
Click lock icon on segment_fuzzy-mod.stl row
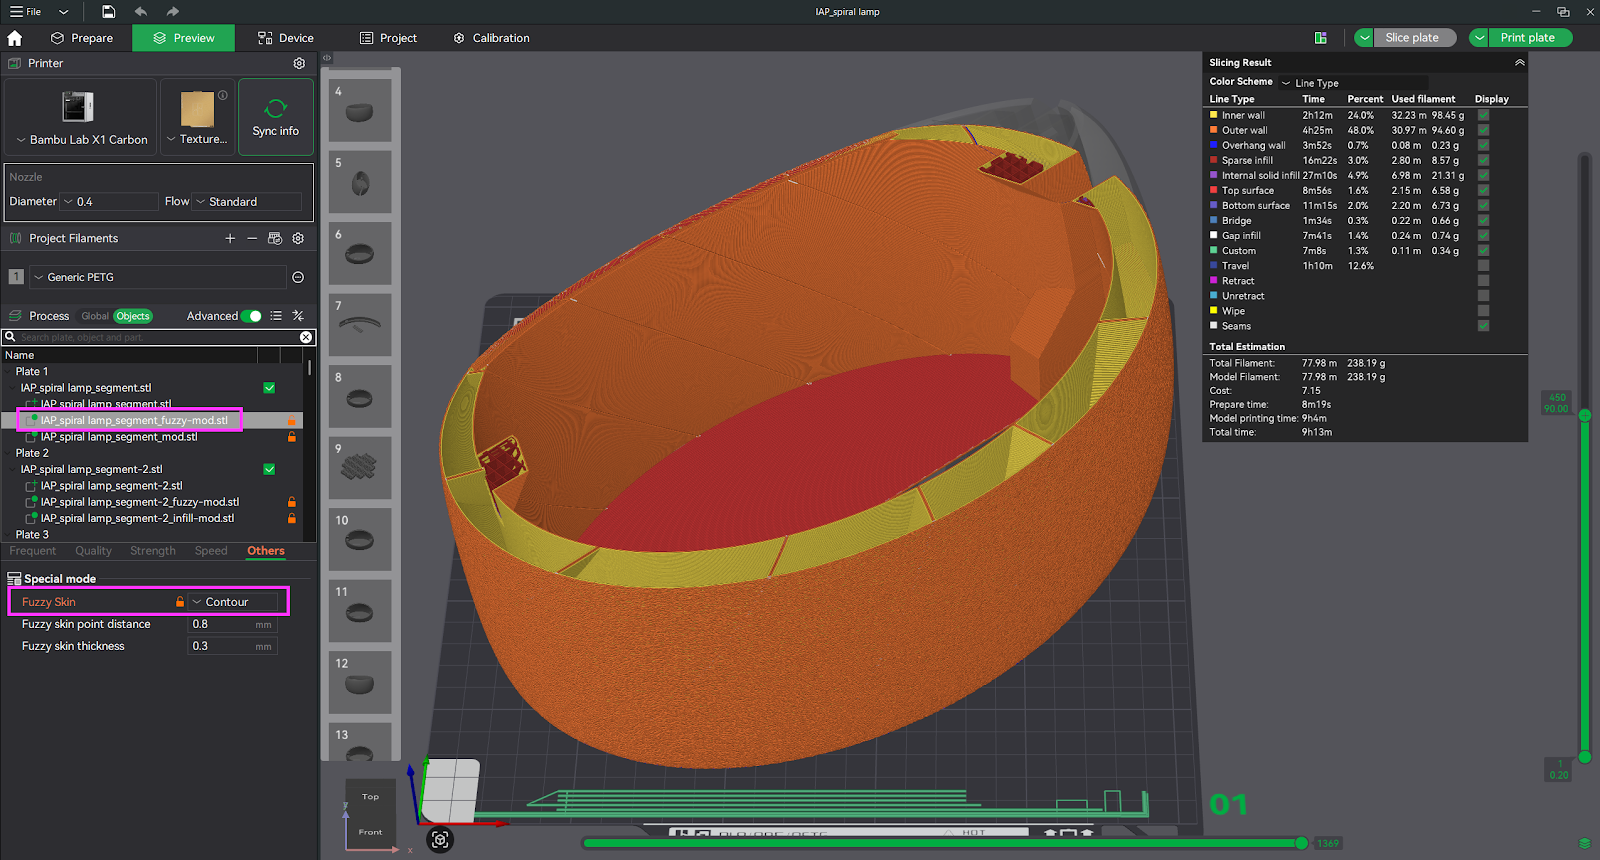[292, 421]
